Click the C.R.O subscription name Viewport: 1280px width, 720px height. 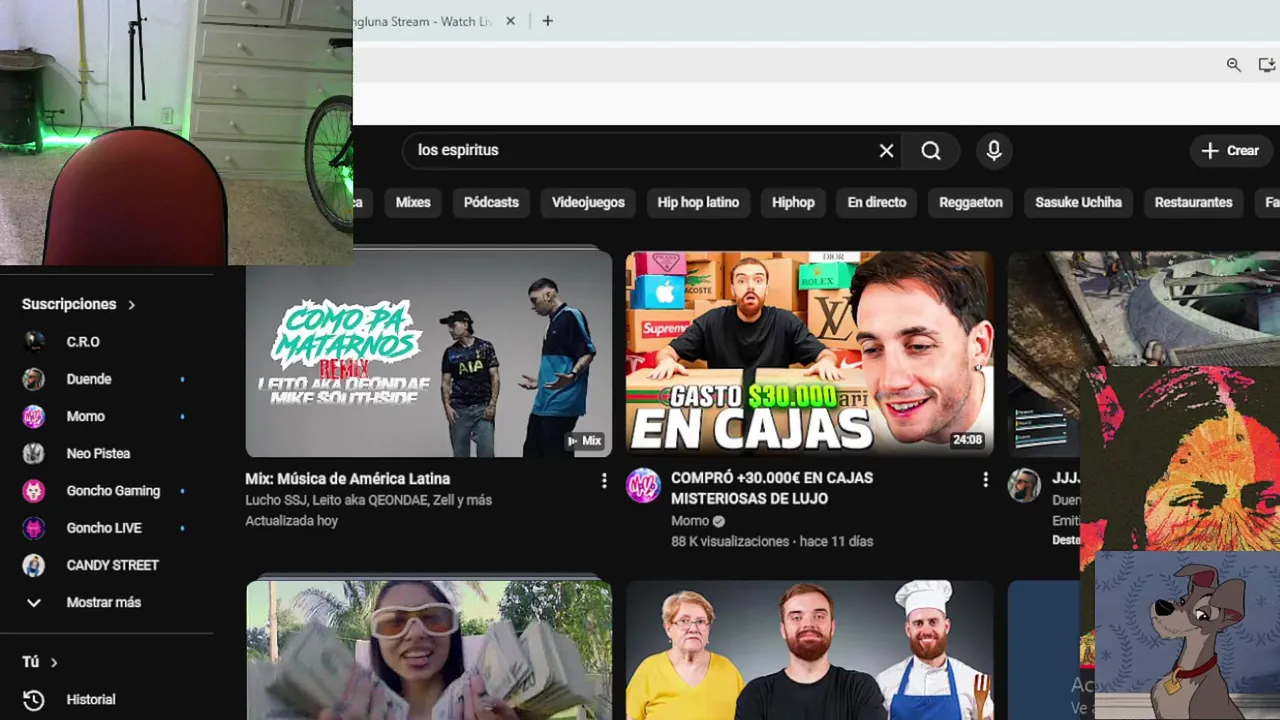pyautogui.click(x=83, y=342)
